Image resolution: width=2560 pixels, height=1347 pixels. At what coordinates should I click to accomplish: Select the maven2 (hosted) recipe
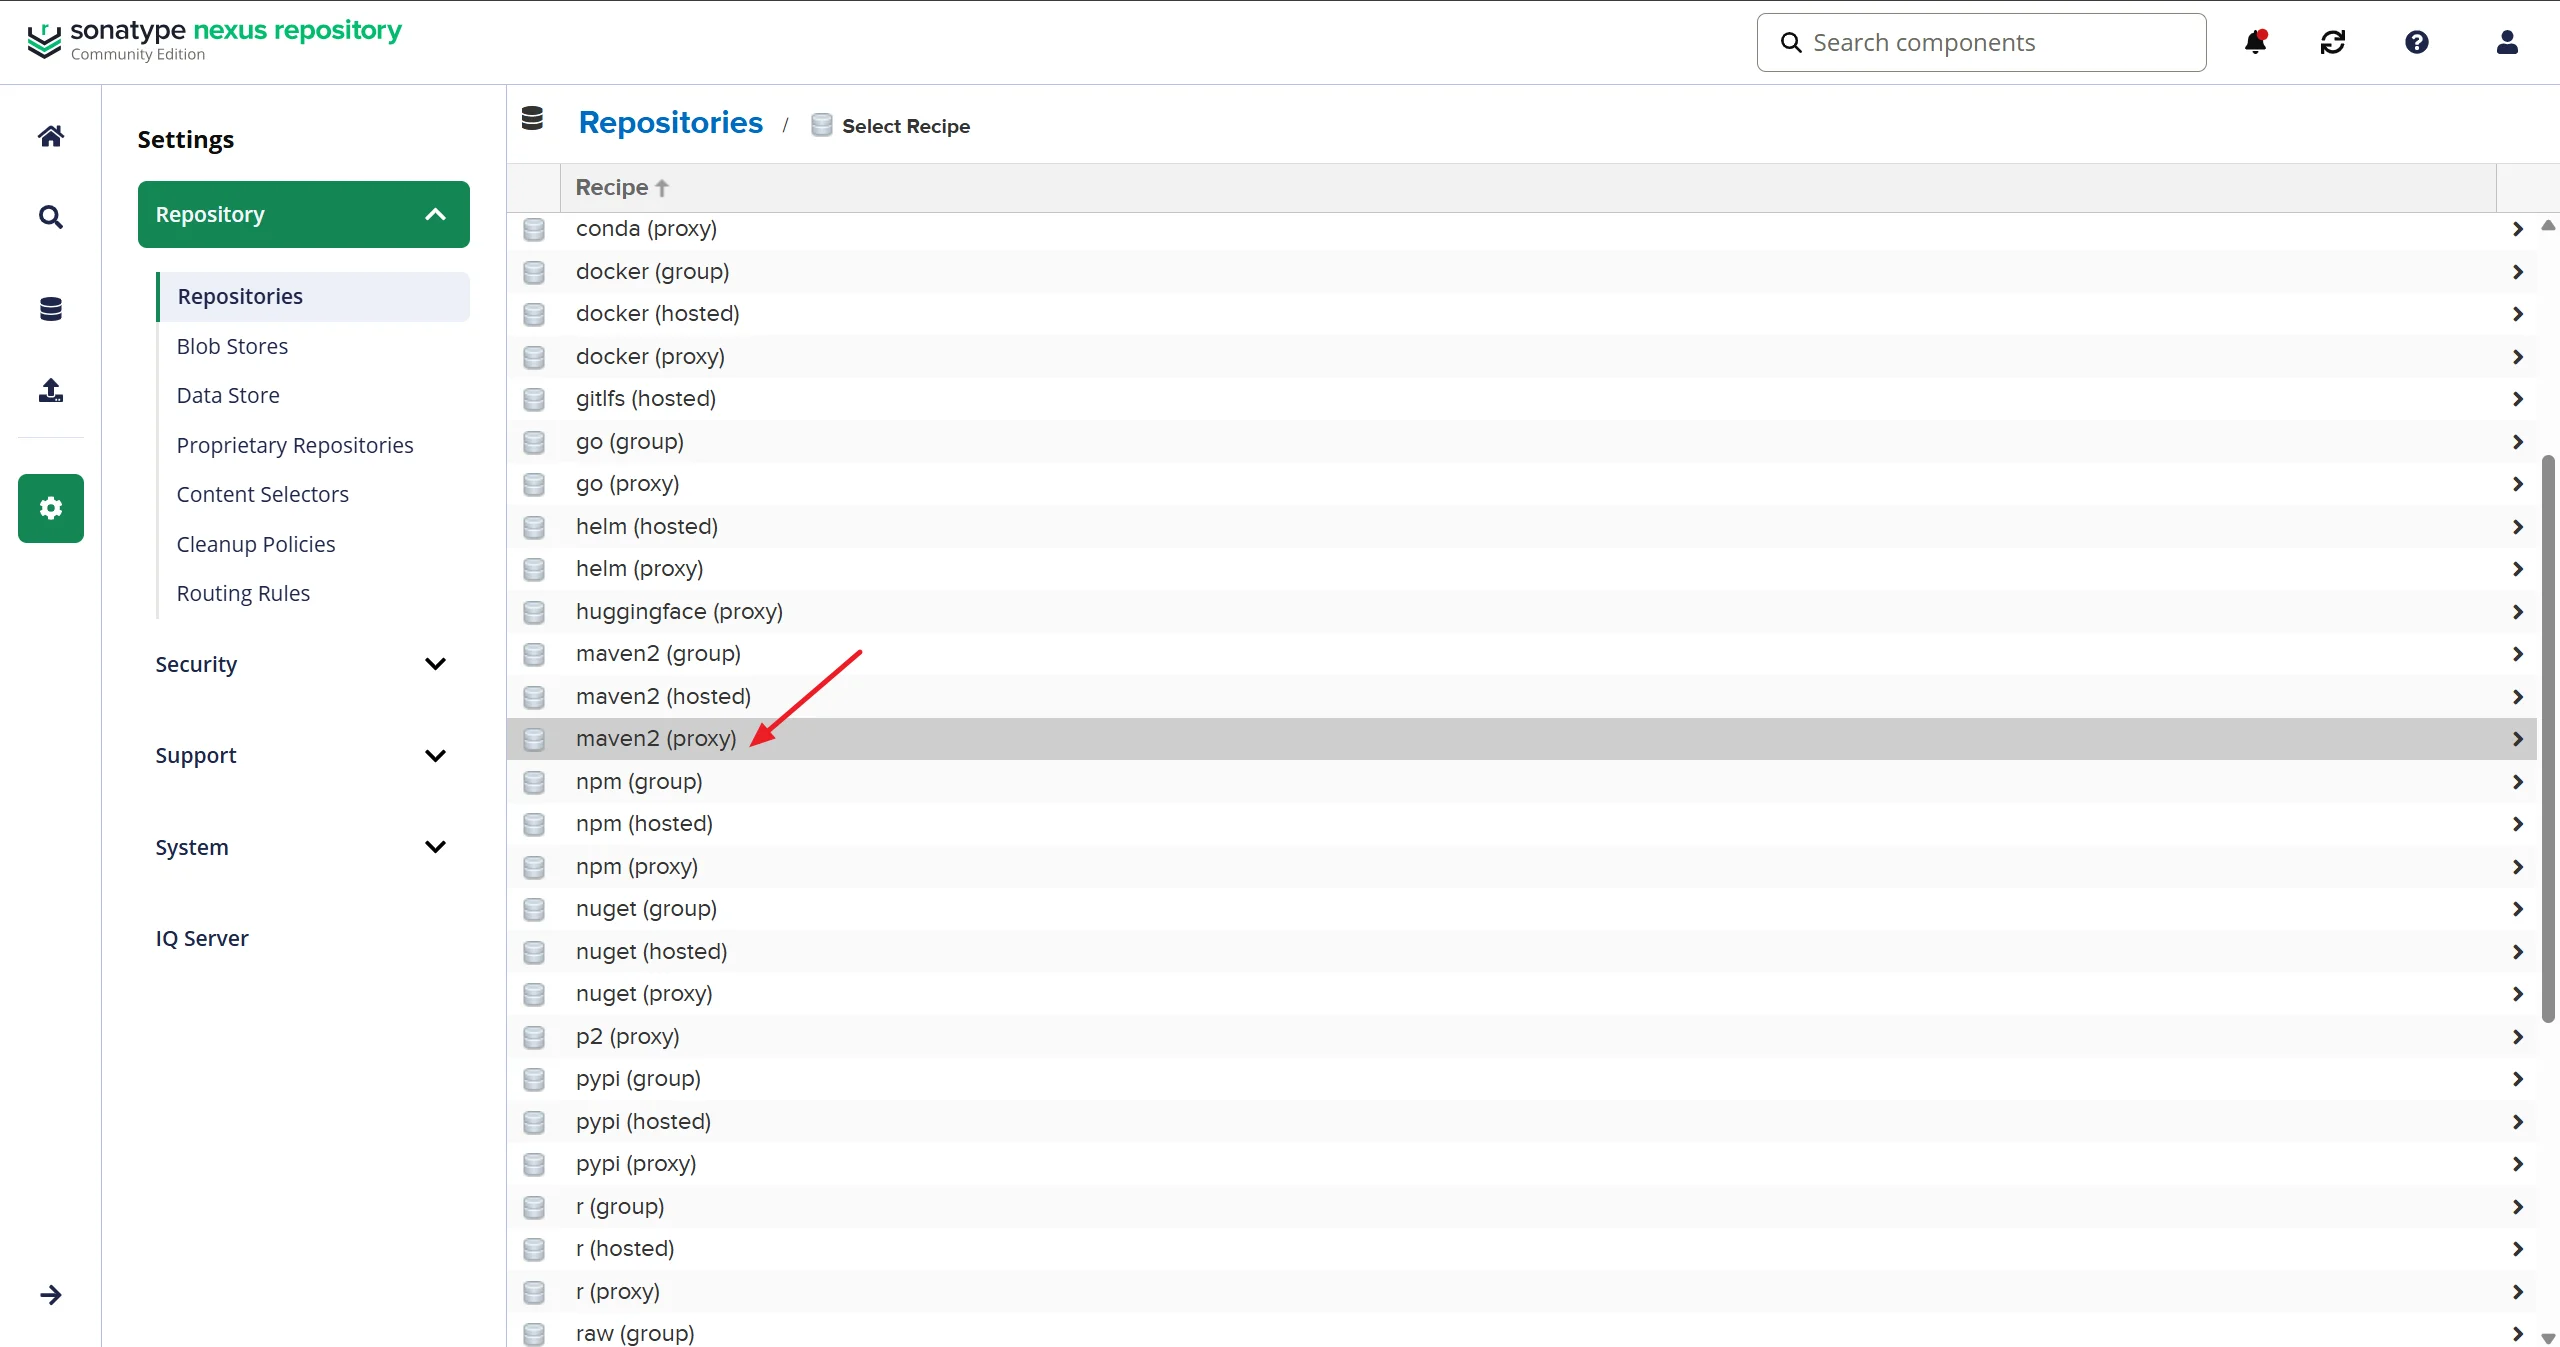1522,697
